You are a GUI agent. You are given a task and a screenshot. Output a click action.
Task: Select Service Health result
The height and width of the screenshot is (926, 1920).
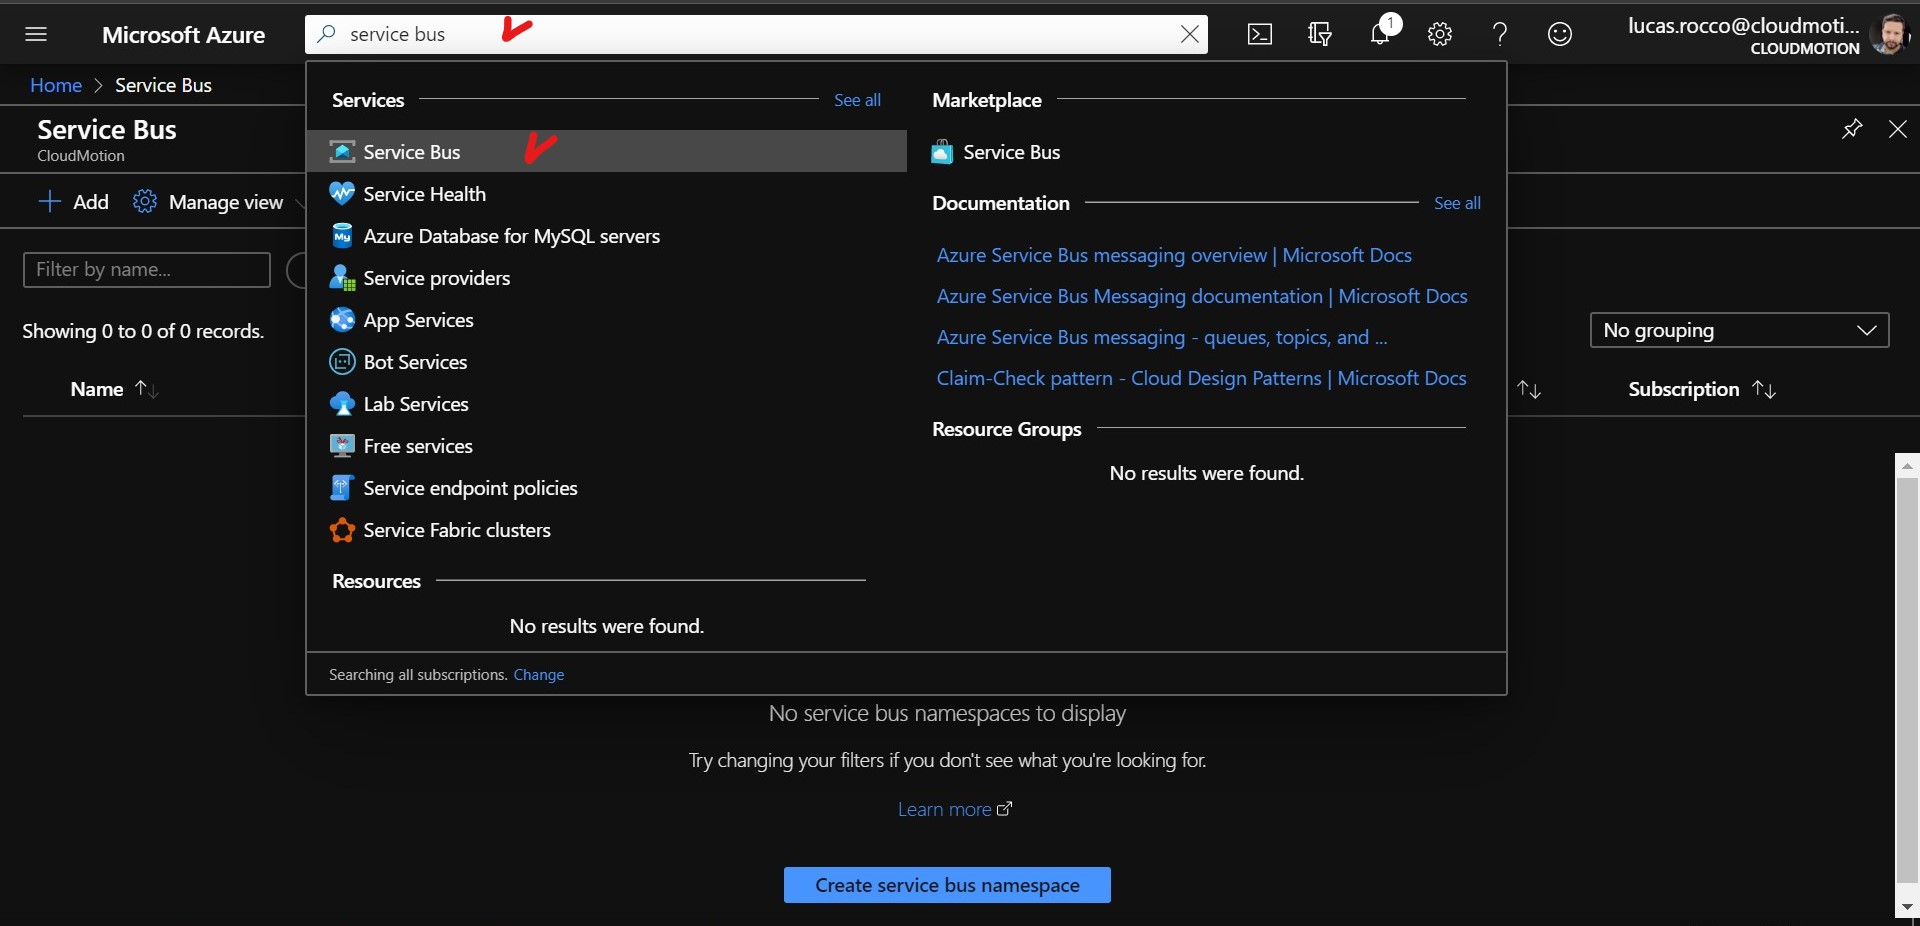[606, 194]
